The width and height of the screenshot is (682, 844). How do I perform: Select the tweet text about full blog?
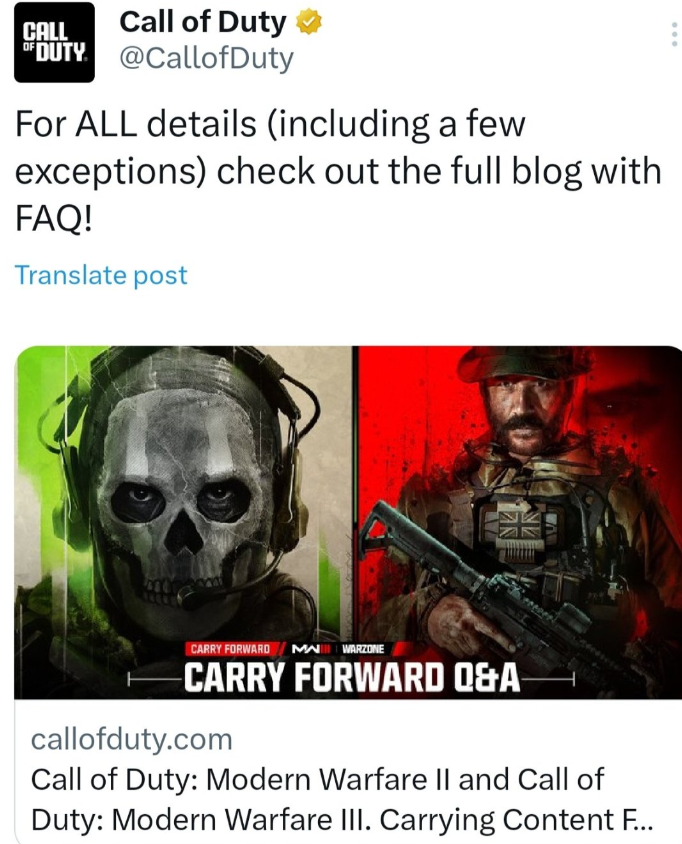338,171
